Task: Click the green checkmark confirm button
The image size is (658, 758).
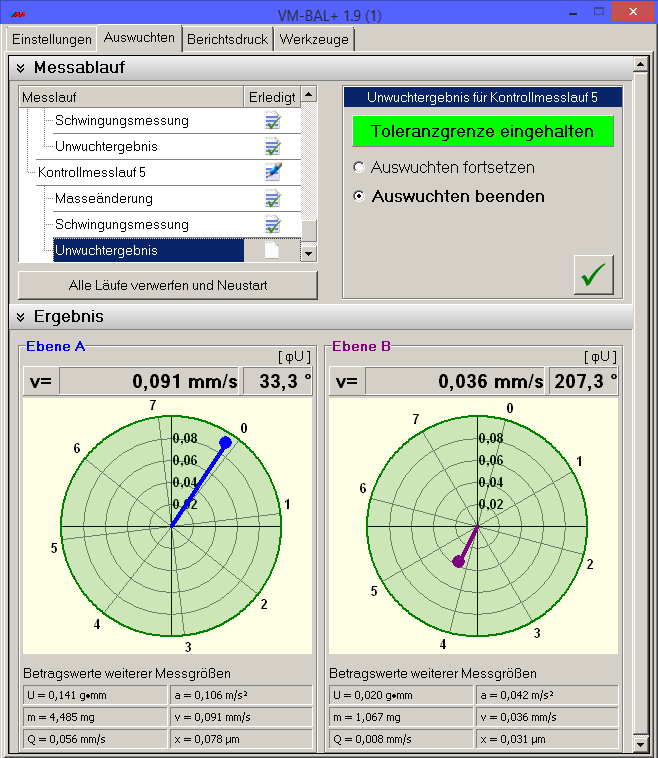Action: 594,275
